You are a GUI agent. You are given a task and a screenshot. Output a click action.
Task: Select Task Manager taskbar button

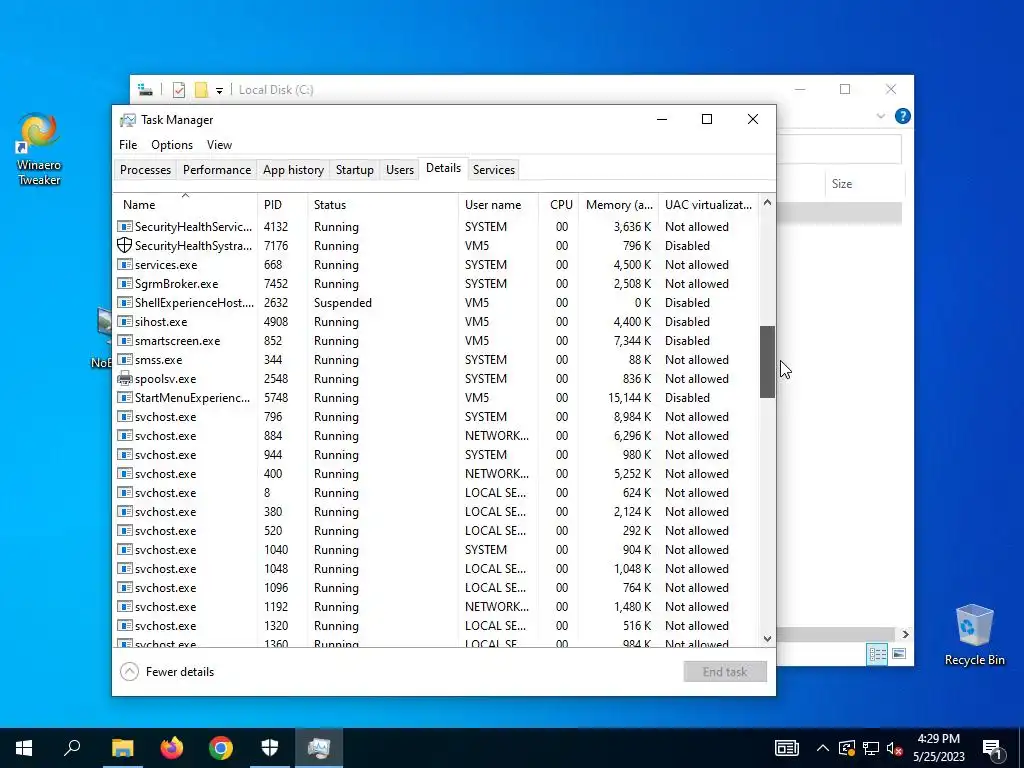(319, 748)
